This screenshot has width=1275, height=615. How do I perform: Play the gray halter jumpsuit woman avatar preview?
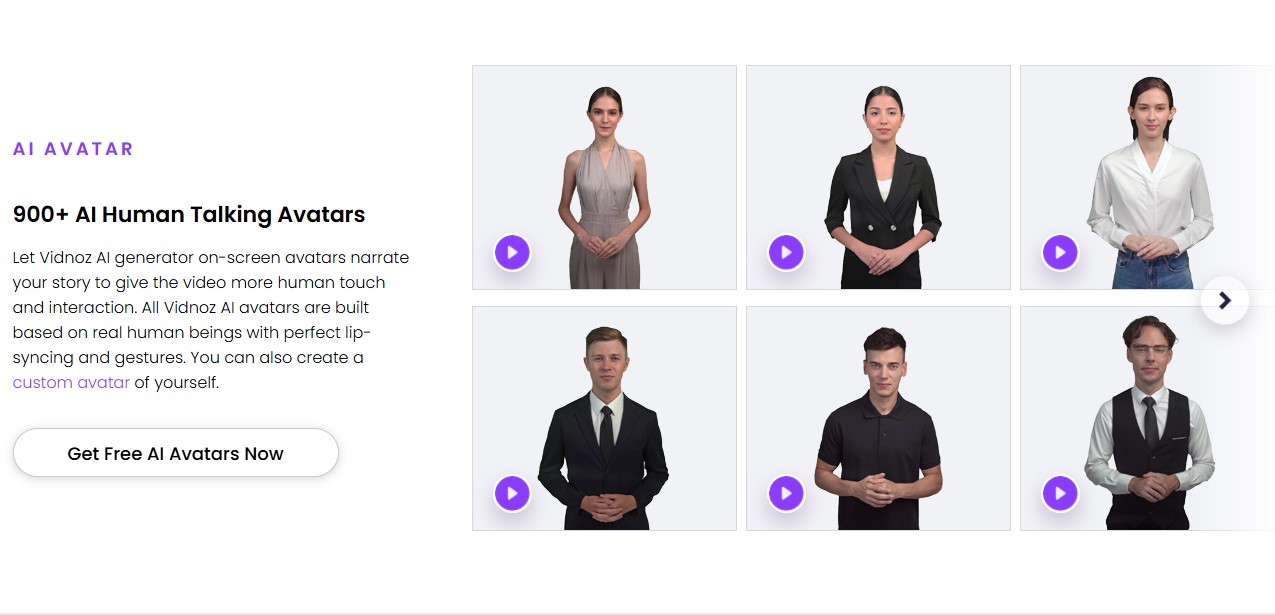[512, 252]
